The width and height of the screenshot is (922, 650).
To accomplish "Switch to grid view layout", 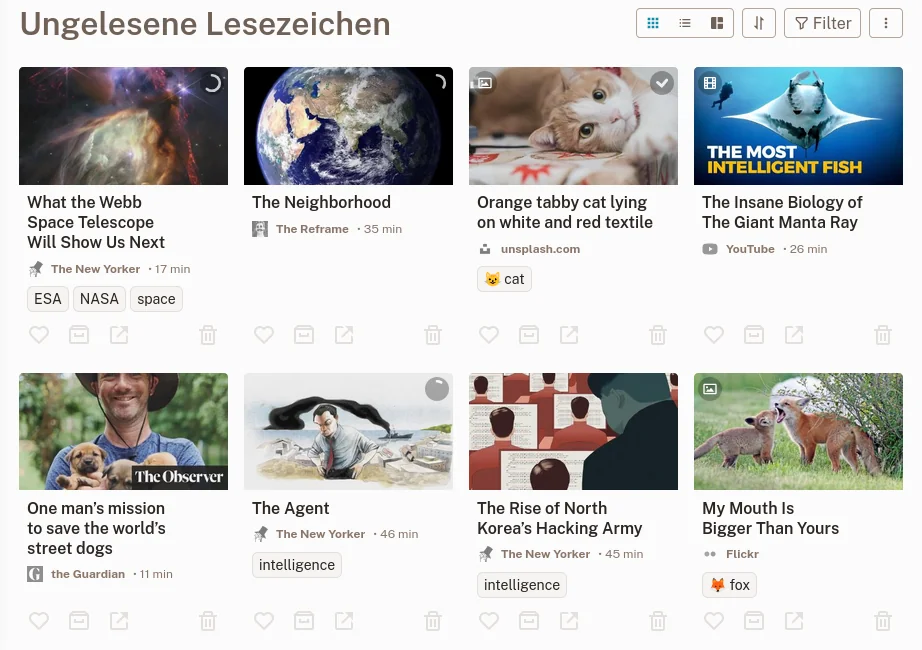I will 654,23.
